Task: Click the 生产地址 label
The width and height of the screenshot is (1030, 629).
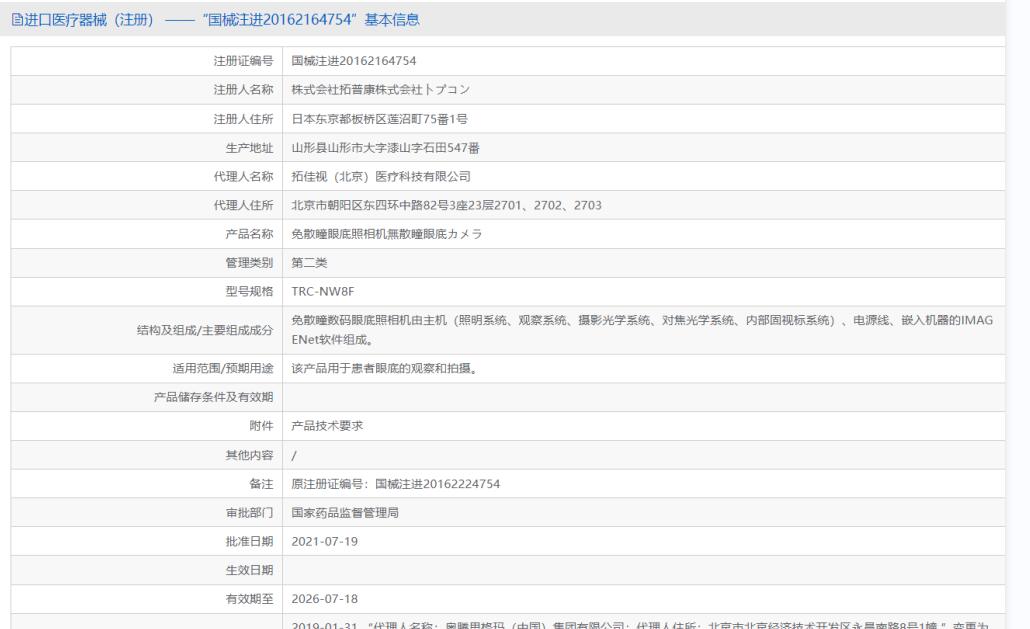Action: [249, 148]
